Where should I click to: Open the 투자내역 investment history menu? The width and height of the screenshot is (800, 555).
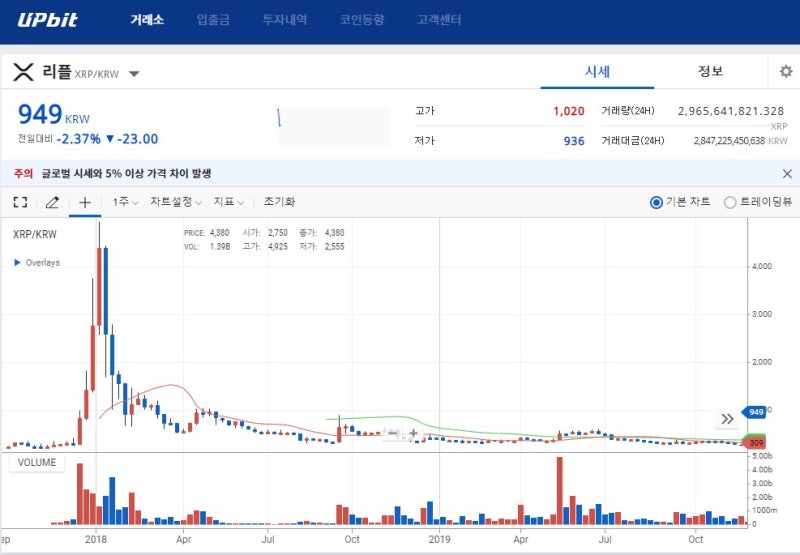click(285, 20)
